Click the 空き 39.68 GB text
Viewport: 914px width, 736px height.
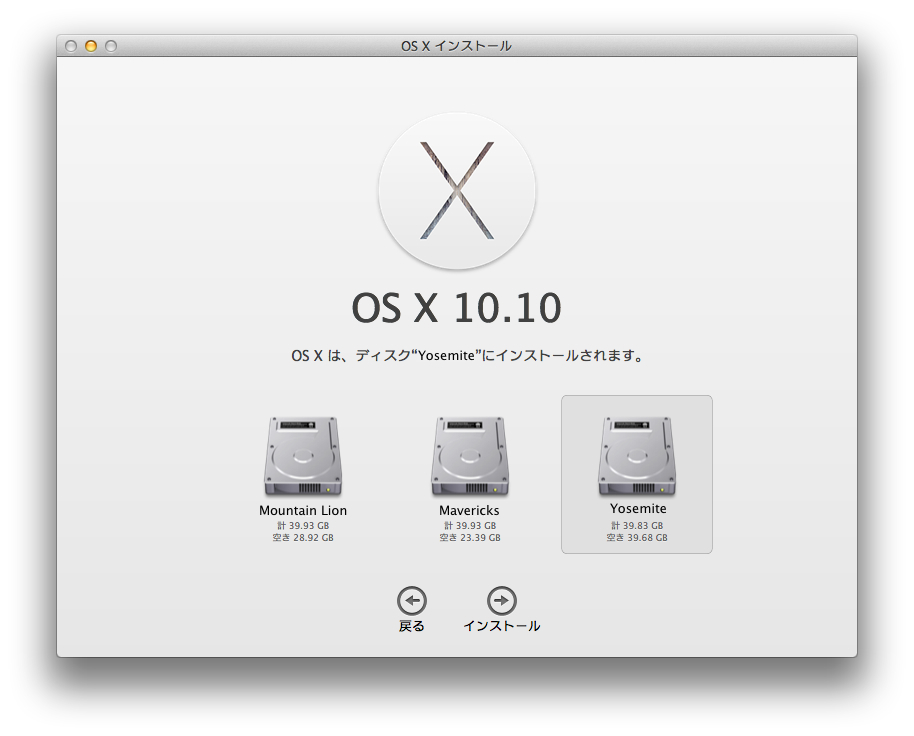tap(637, 538)
